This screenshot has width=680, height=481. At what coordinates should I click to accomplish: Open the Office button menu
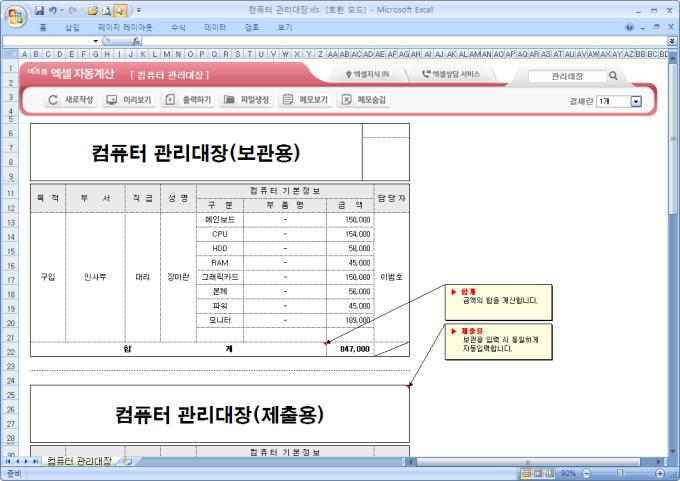pyautogui.click(x=16, y=16)
